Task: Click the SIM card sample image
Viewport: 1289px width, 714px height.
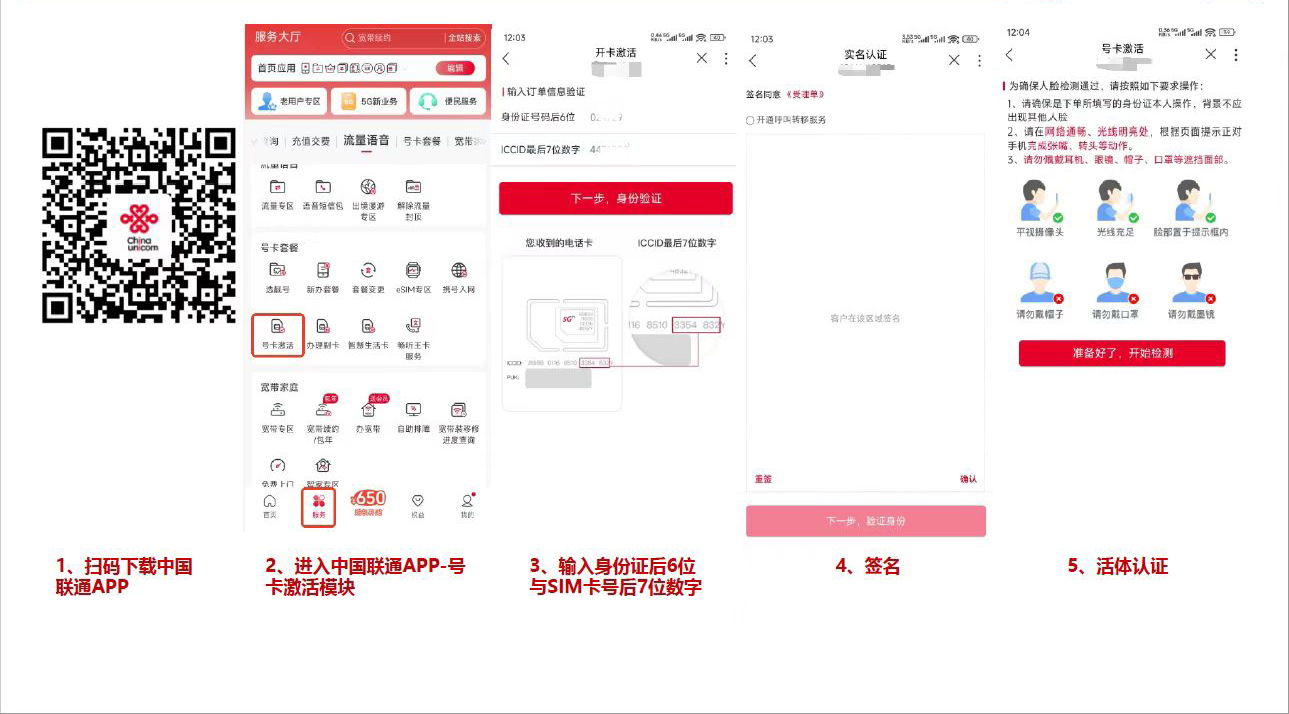Action: coord(561,332)
